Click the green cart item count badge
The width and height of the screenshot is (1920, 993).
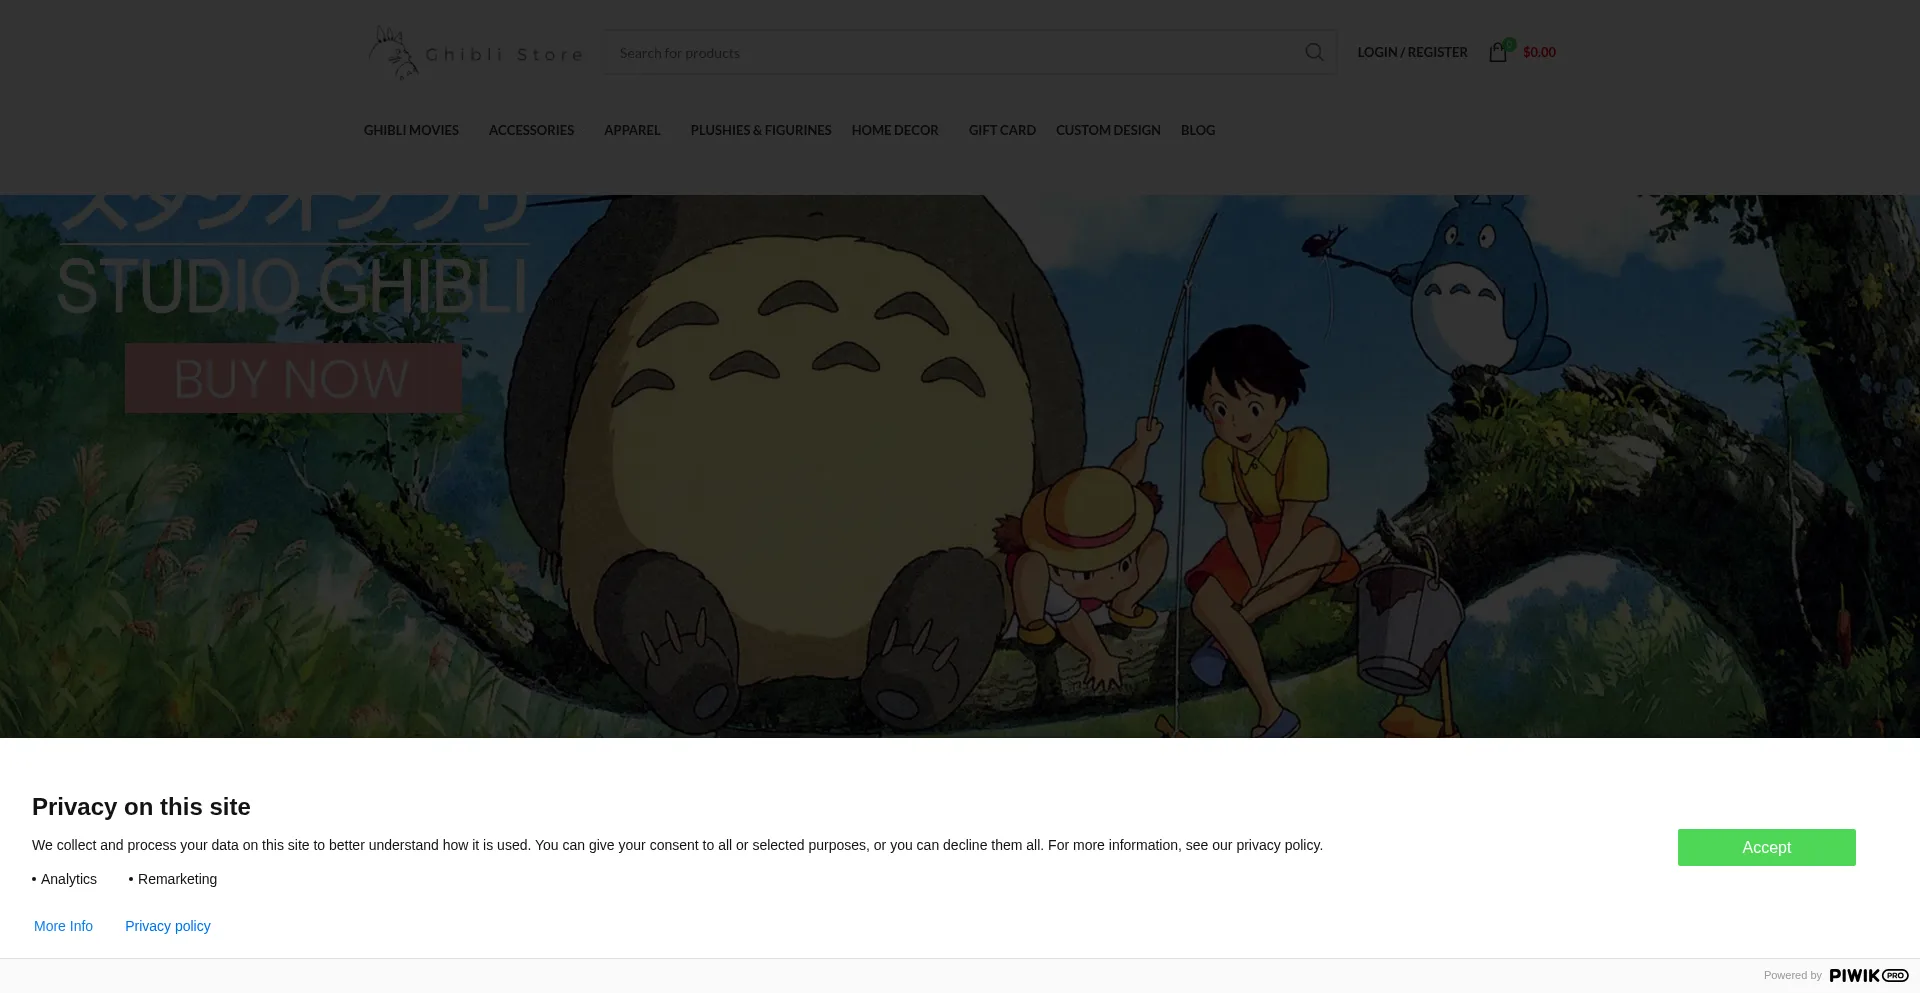1510,44
